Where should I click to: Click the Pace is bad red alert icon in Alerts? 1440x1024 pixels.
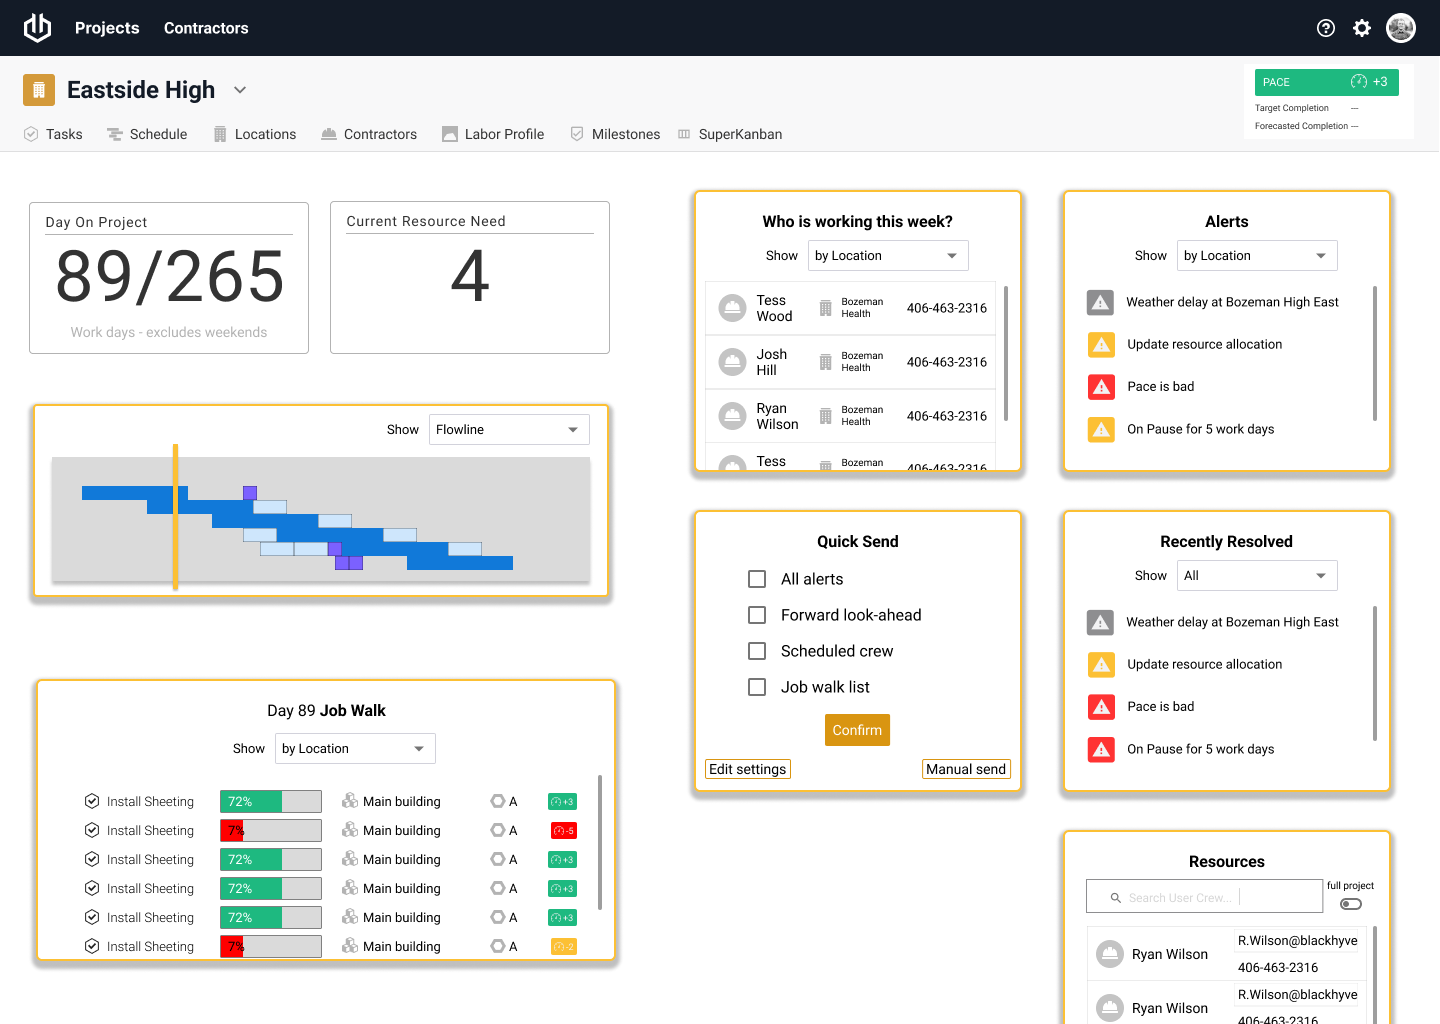coord(1101,386)
